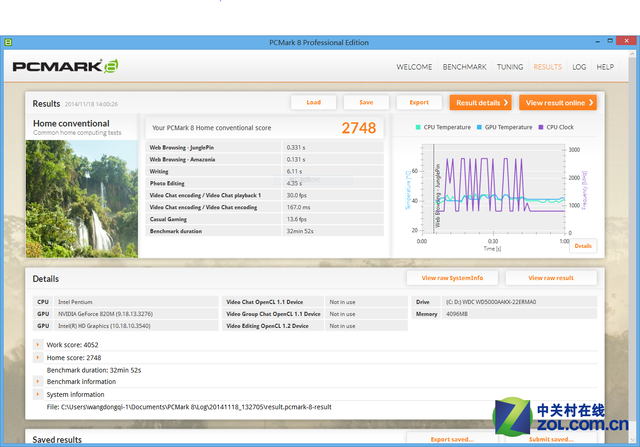Click the chart Details button
Viewport: 640px width, 447px height.
[x=583, y=246]
